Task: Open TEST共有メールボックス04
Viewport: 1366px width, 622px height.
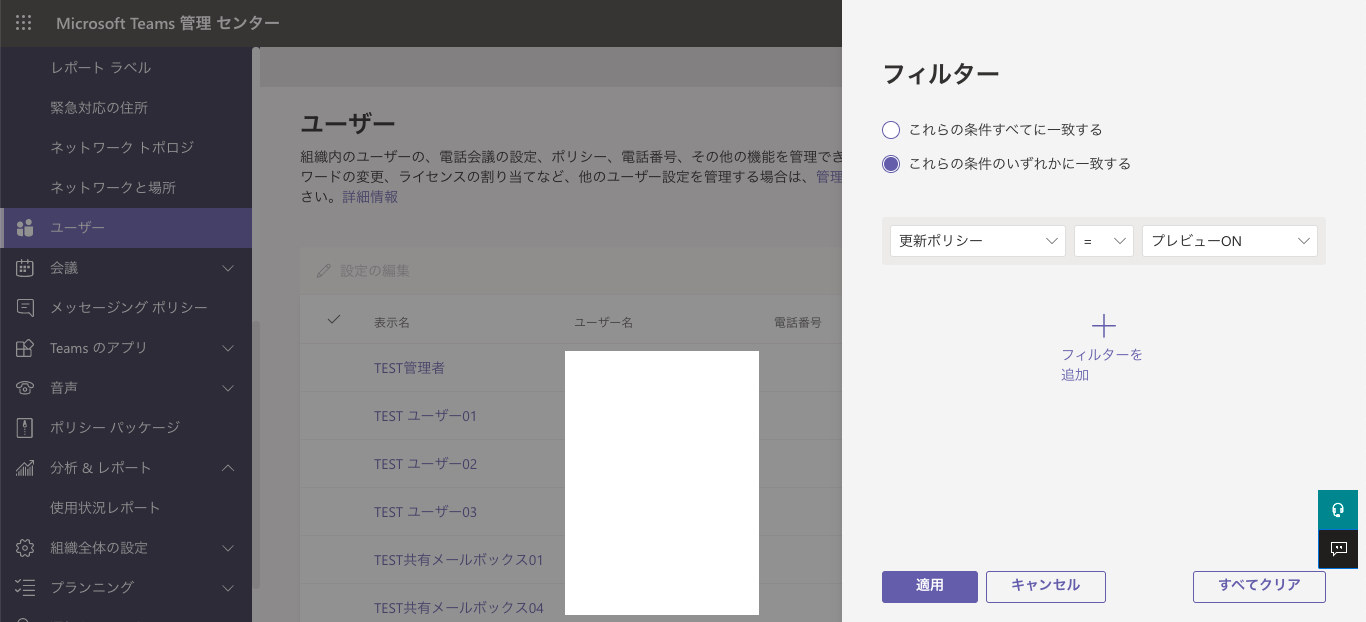Action: (x=458, y=608)
